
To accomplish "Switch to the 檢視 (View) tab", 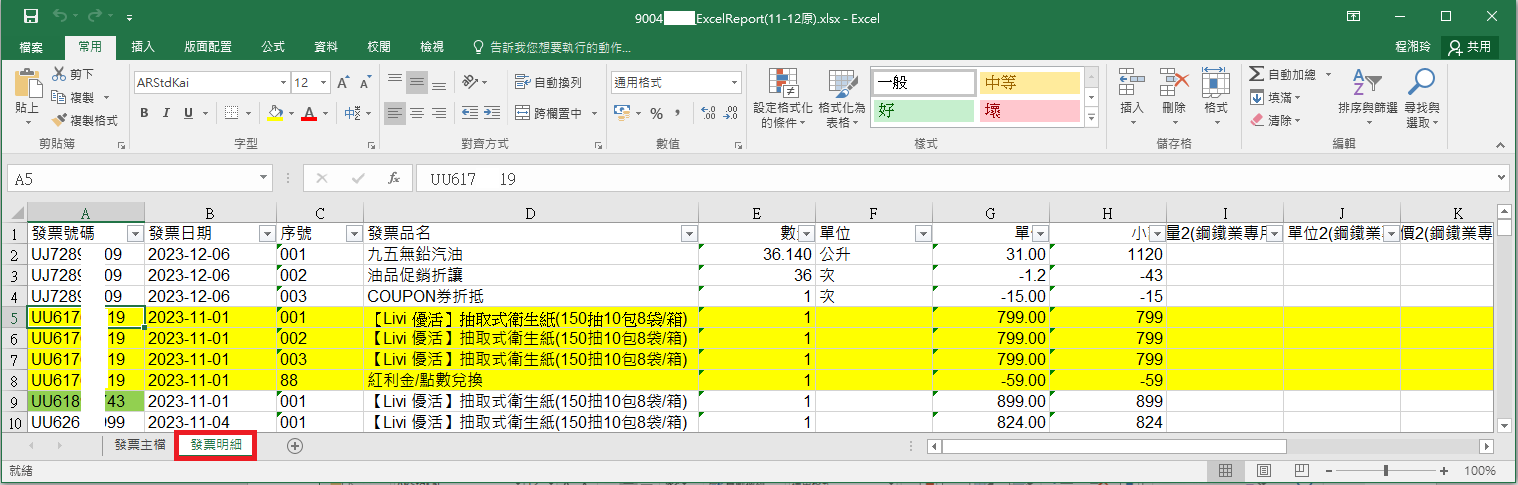I will click(432, 47).
